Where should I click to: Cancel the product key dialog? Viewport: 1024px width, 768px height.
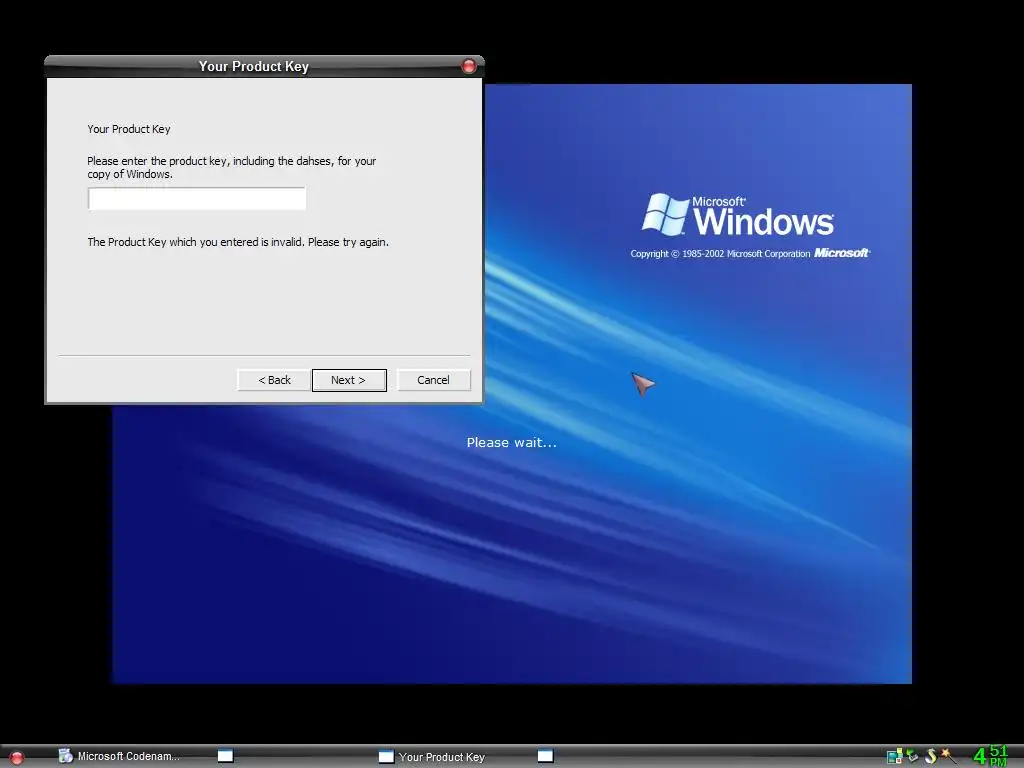tap(434, 380)
